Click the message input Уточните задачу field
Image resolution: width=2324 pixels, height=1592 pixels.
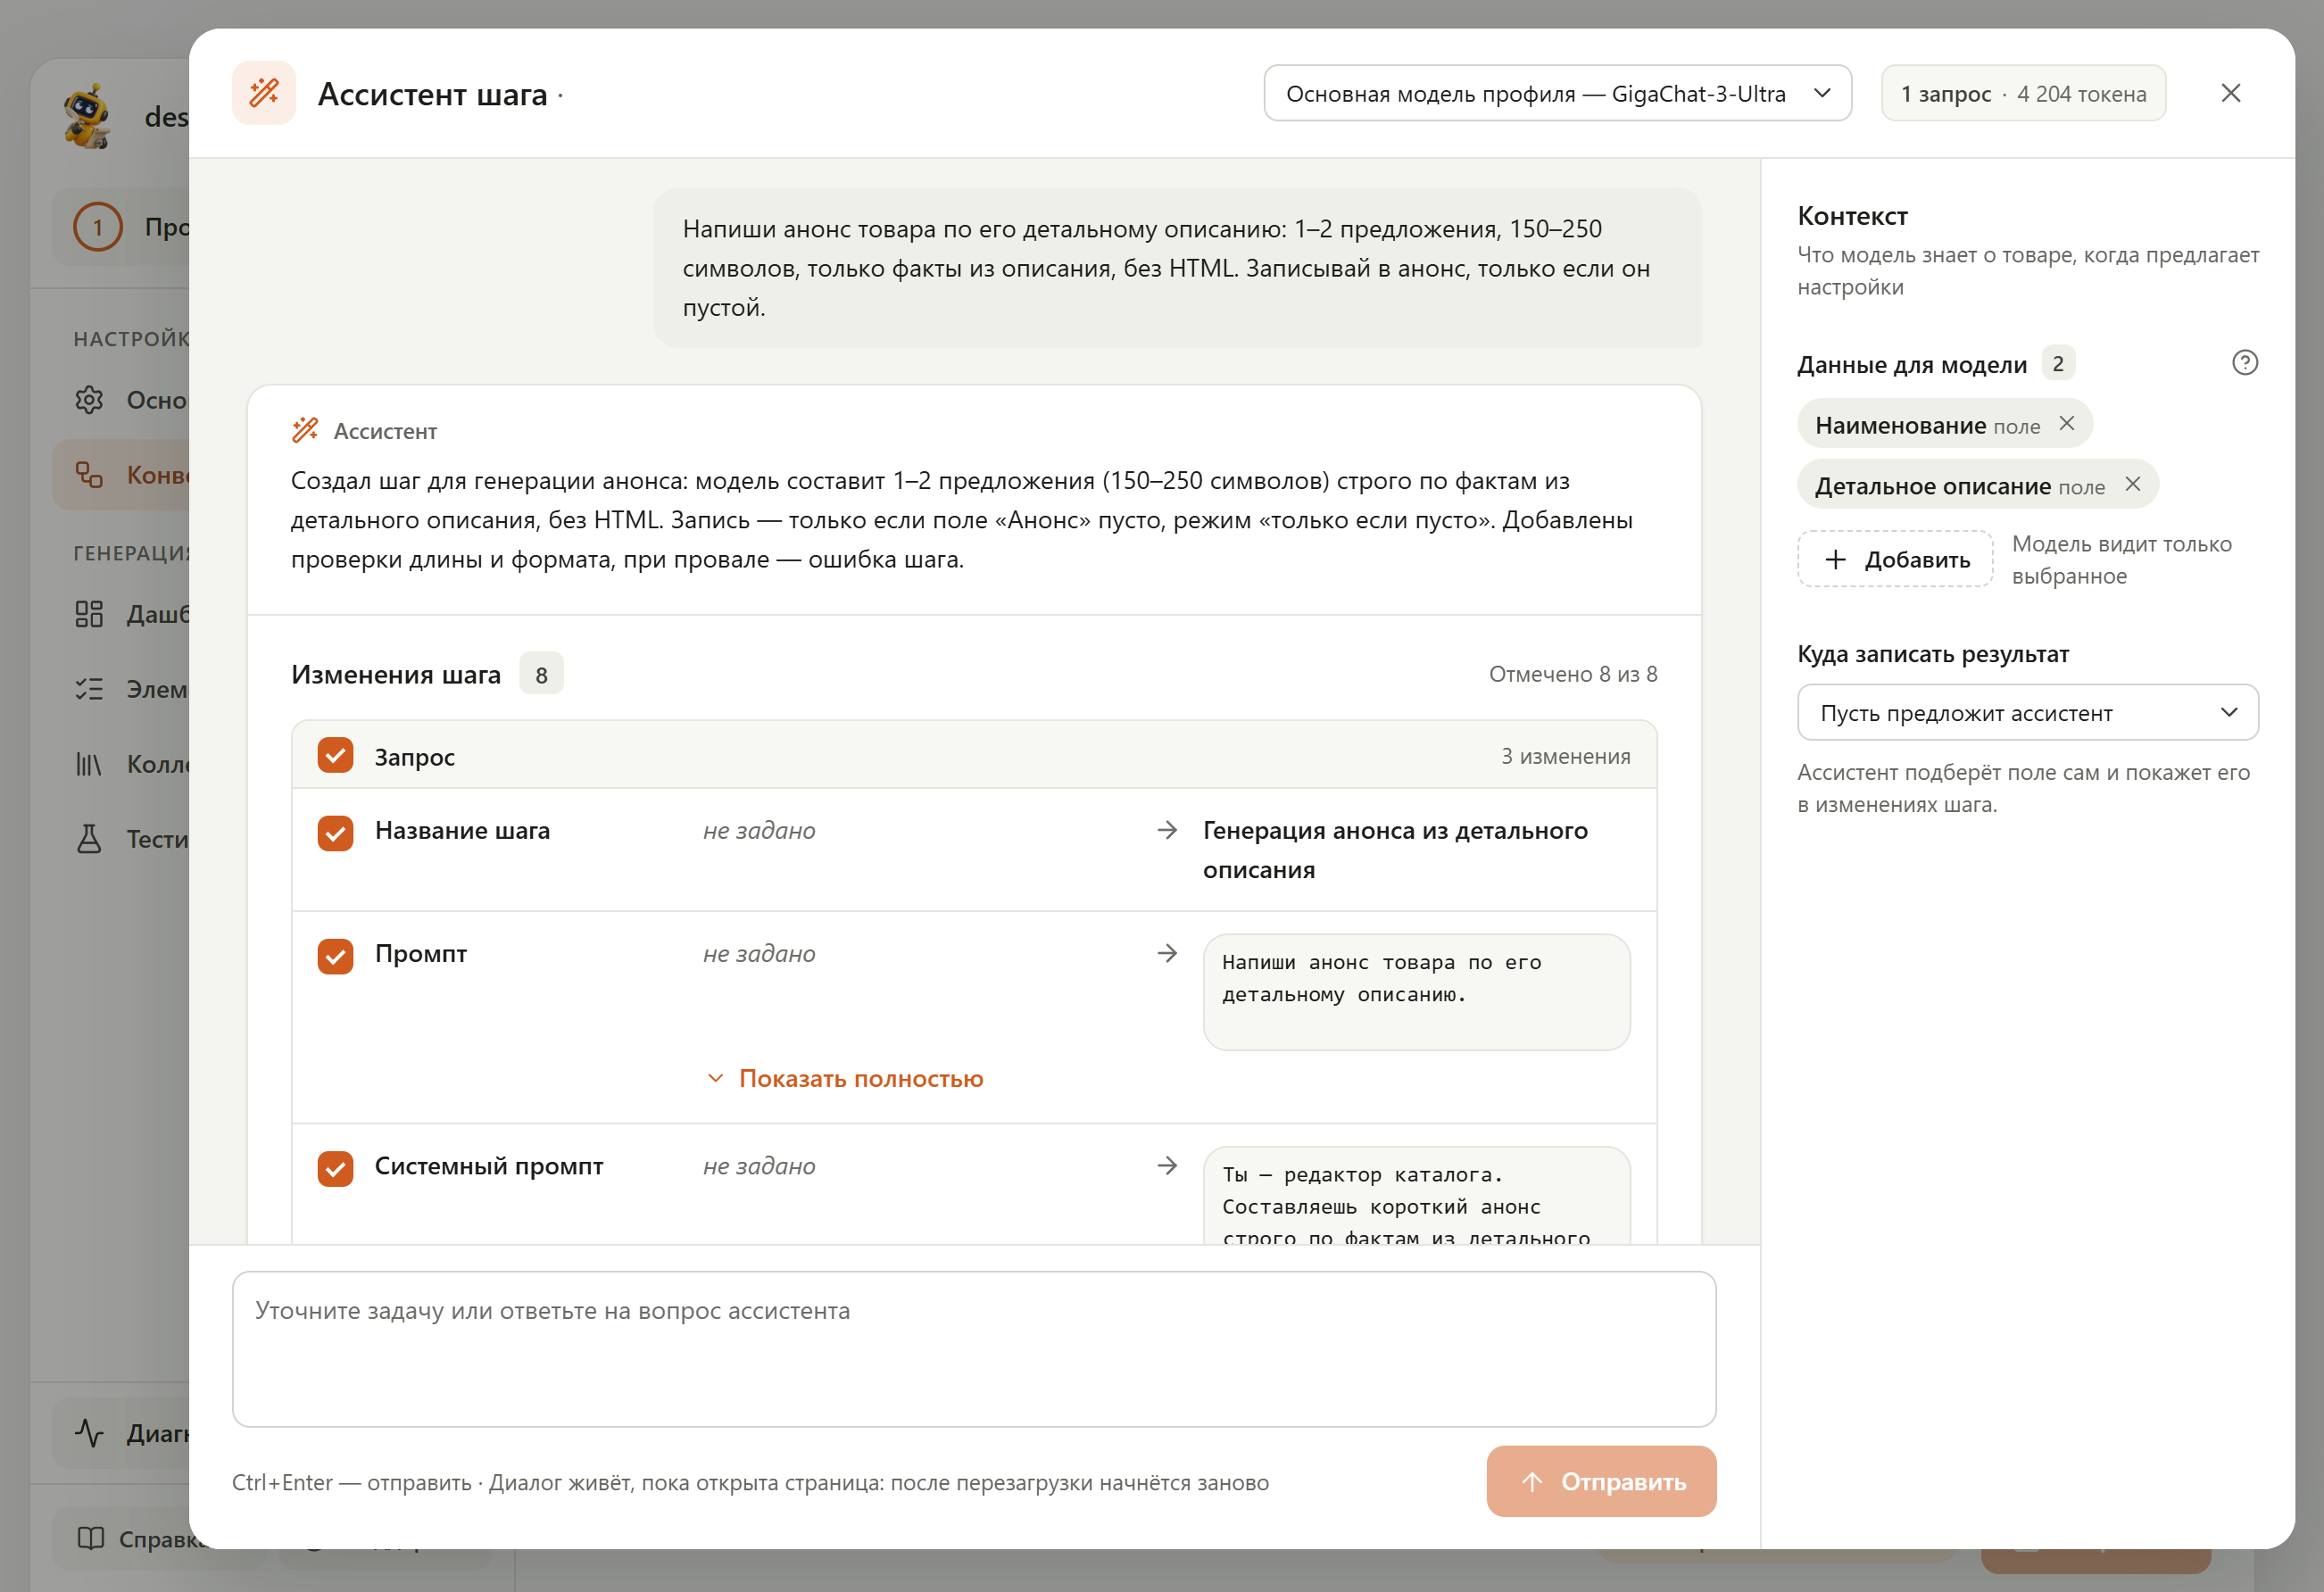pos(974,1349)
